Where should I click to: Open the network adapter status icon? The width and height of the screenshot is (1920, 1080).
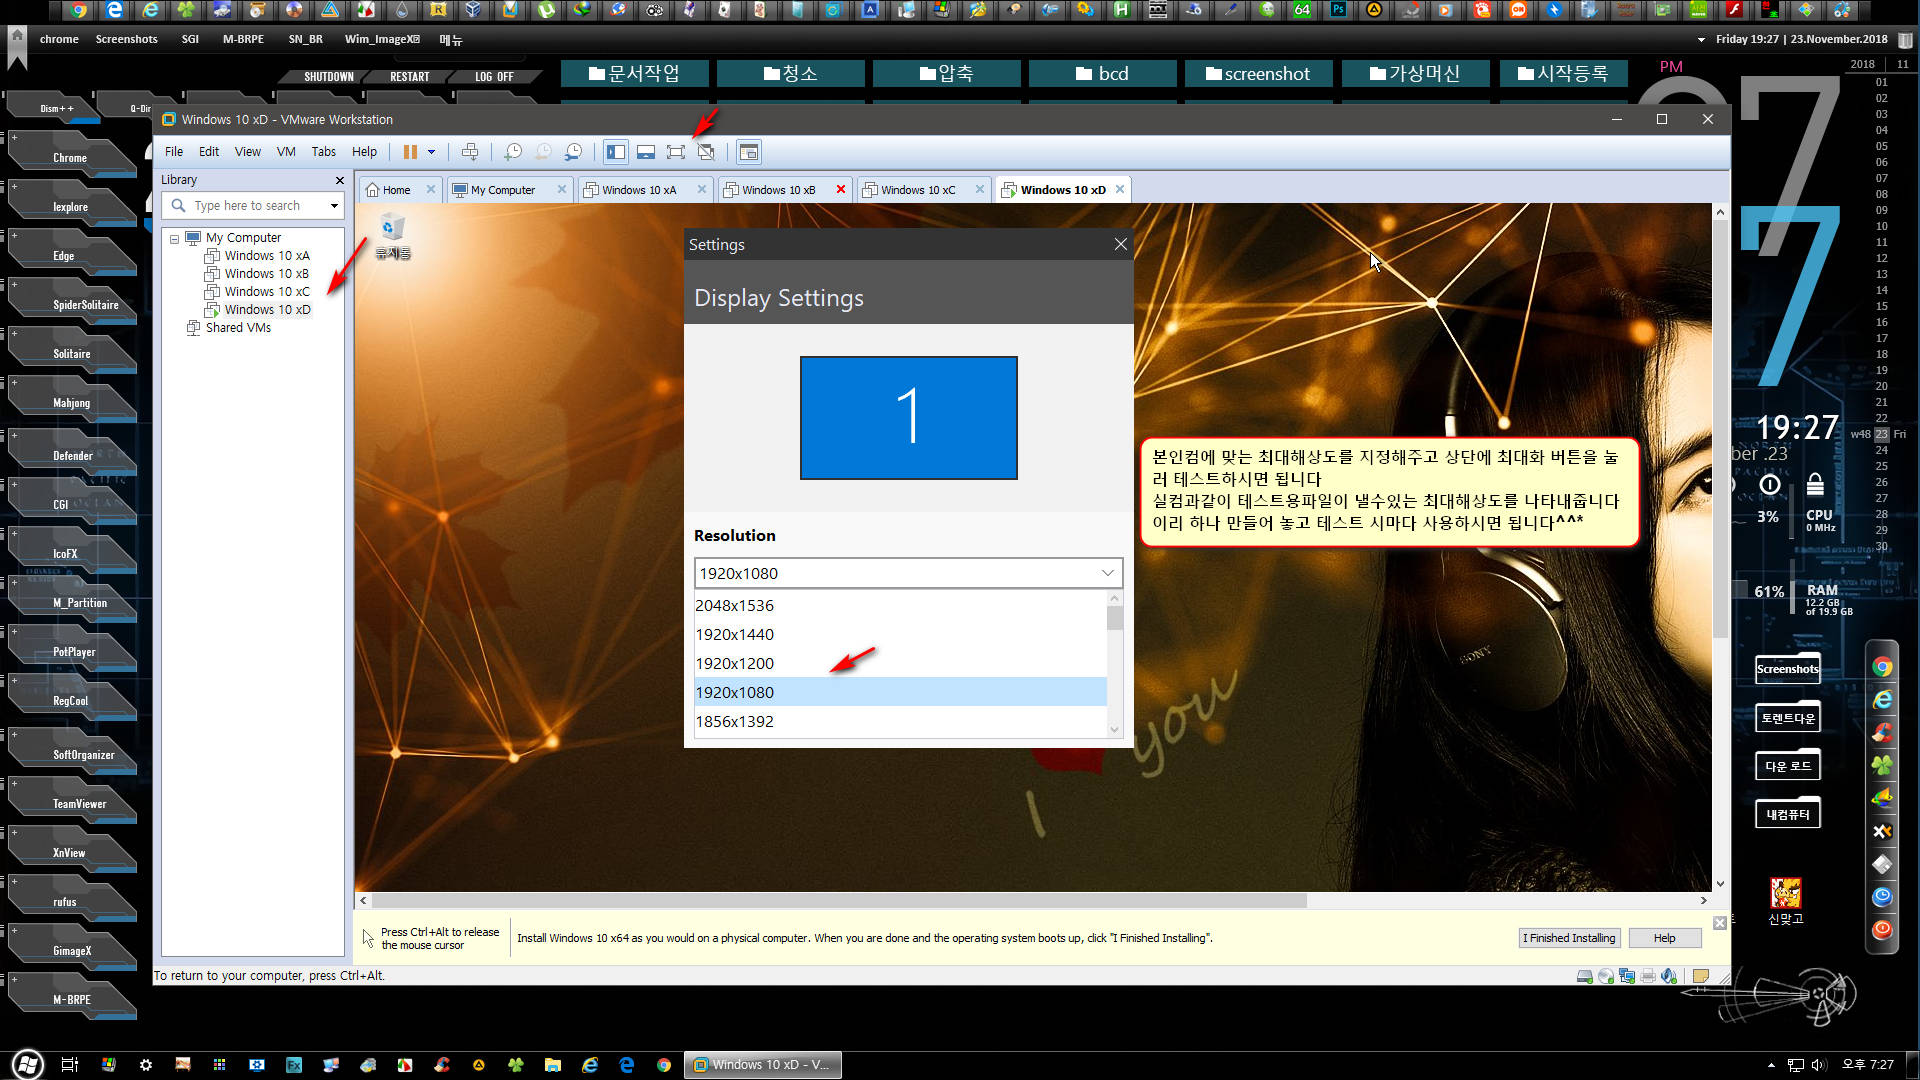click(x=1627, y=976)
